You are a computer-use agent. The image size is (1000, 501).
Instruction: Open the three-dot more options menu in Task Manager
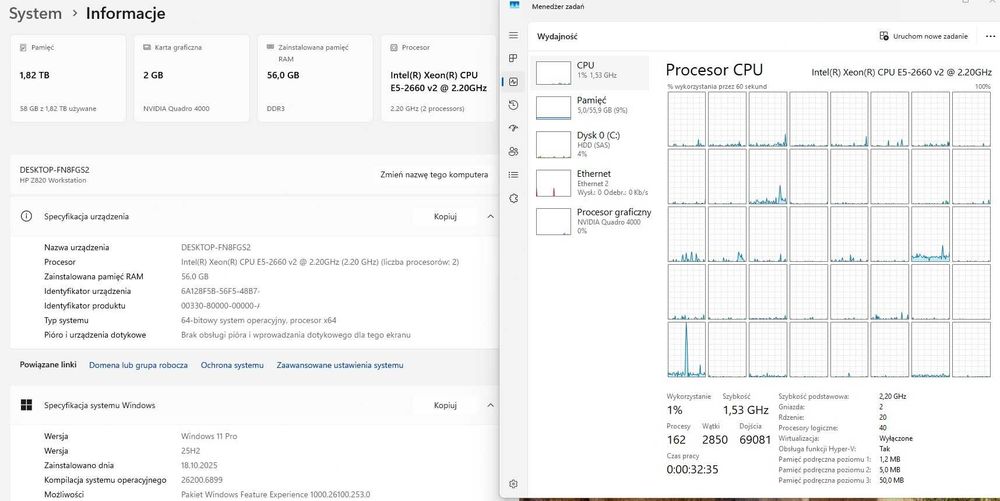click(990, 36)
